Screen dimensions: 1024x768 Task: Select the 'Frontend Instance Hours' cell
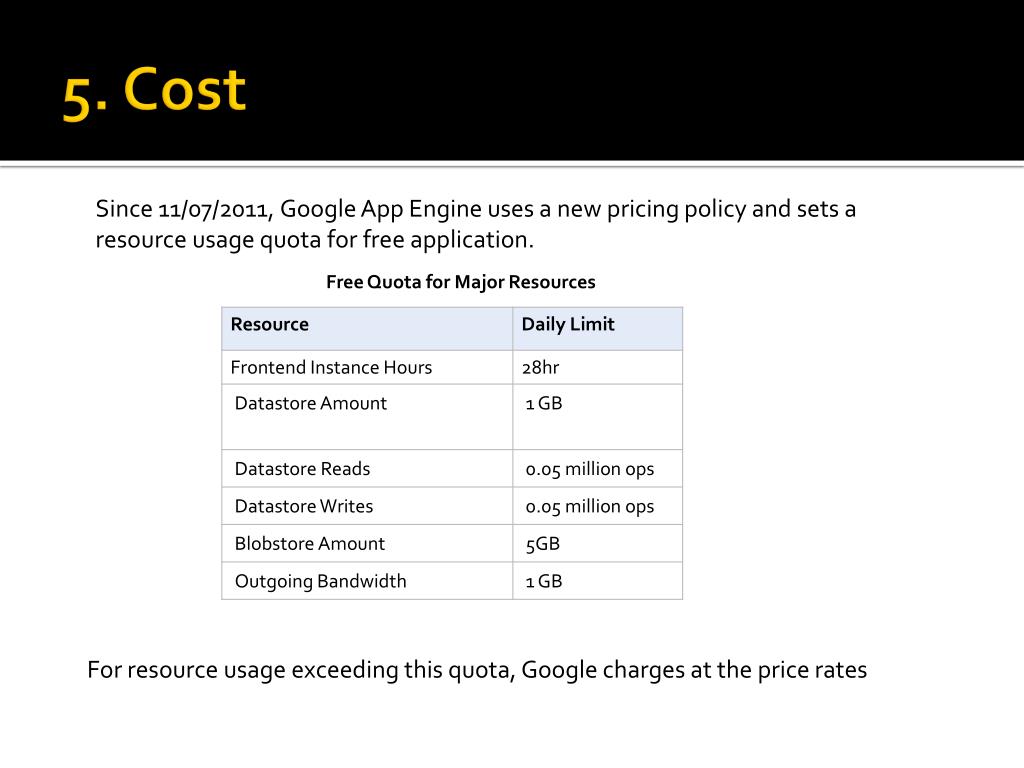tap(367, 367)
